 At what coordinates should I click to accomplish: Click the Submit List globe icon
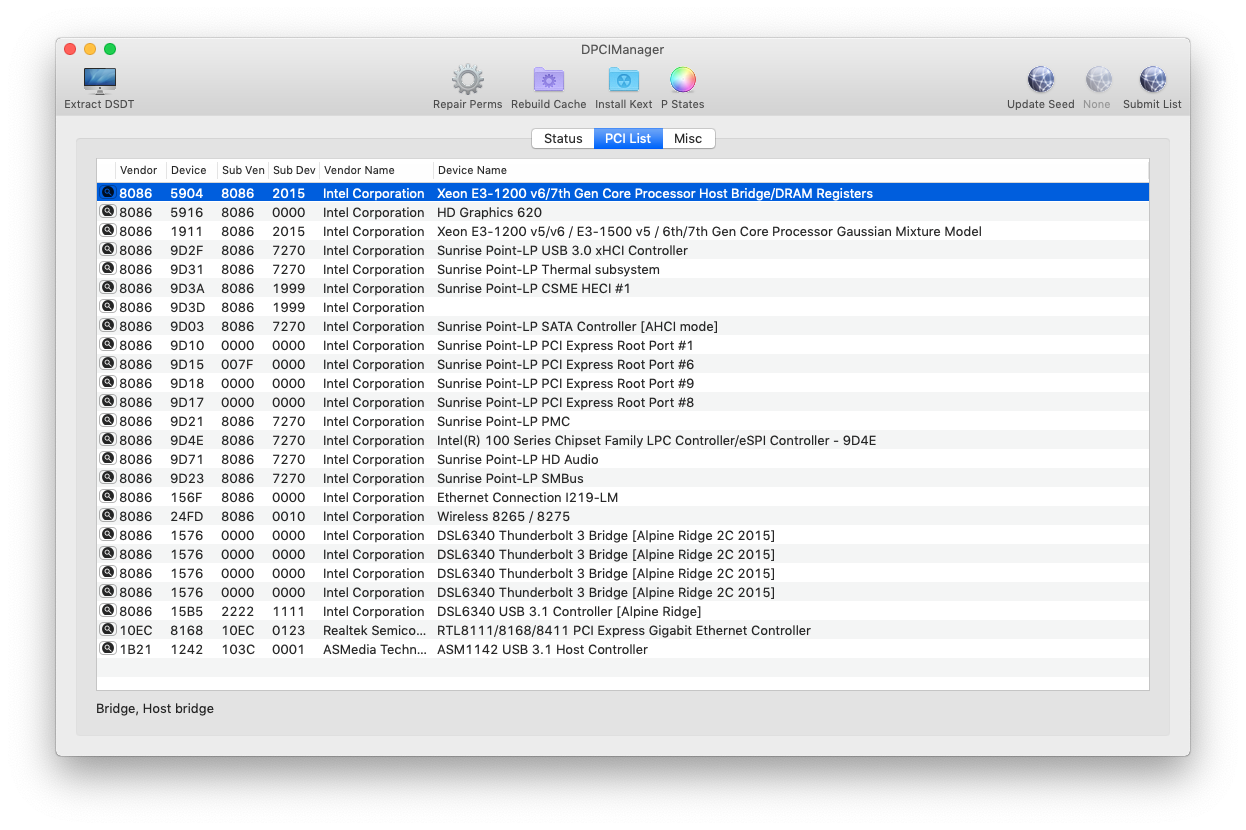[x=1152, y=81]
